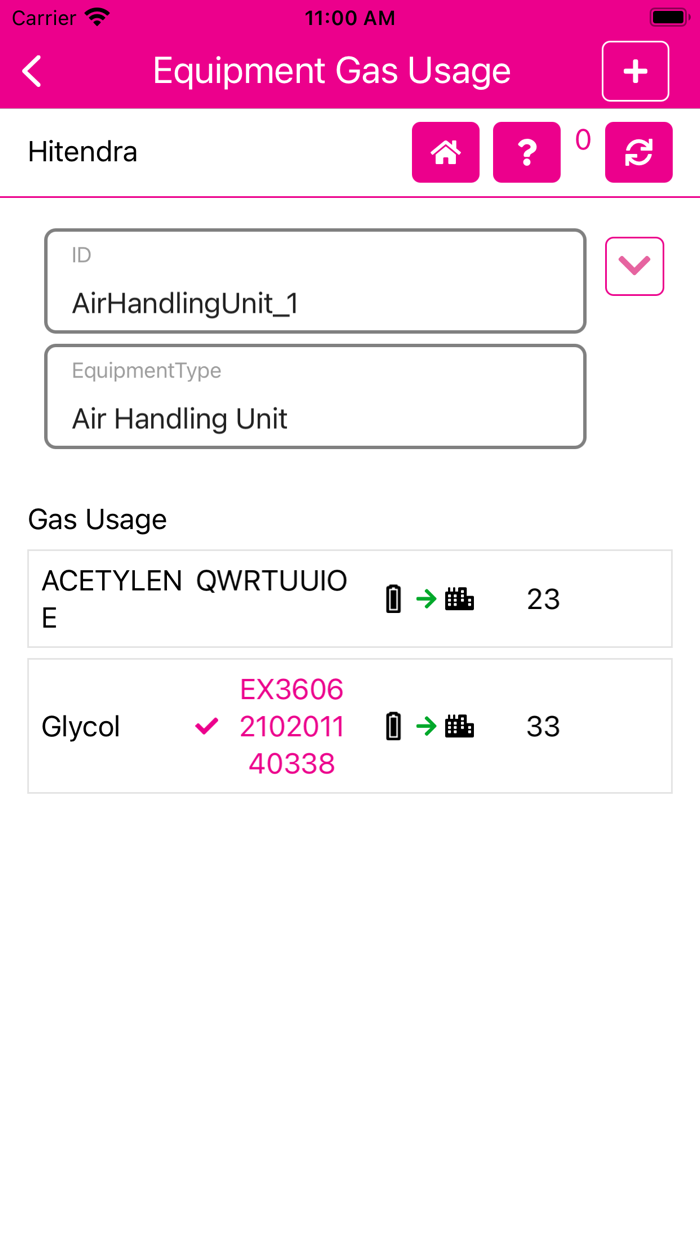Open the AirHandlingUnit_1 selector
Viewport: 700px width, 1244px height.
pos(315,280)
